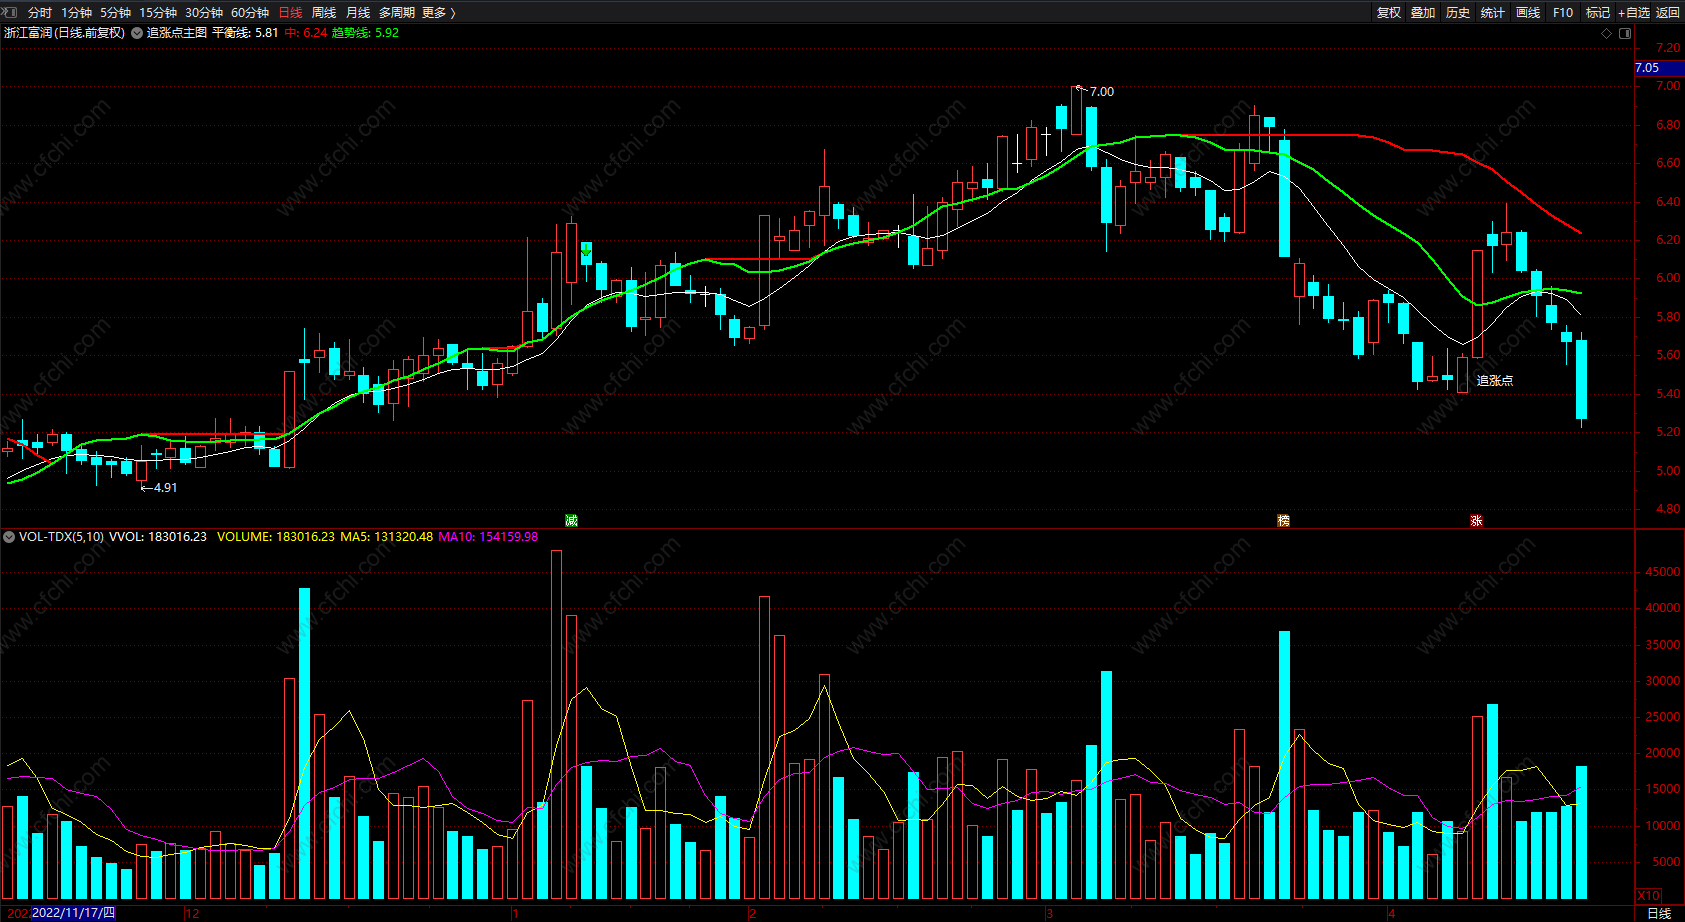Screen dimensions: 1685x922
Task: Switch to the 周线 weekly chart
Action: tap(324, 12)
